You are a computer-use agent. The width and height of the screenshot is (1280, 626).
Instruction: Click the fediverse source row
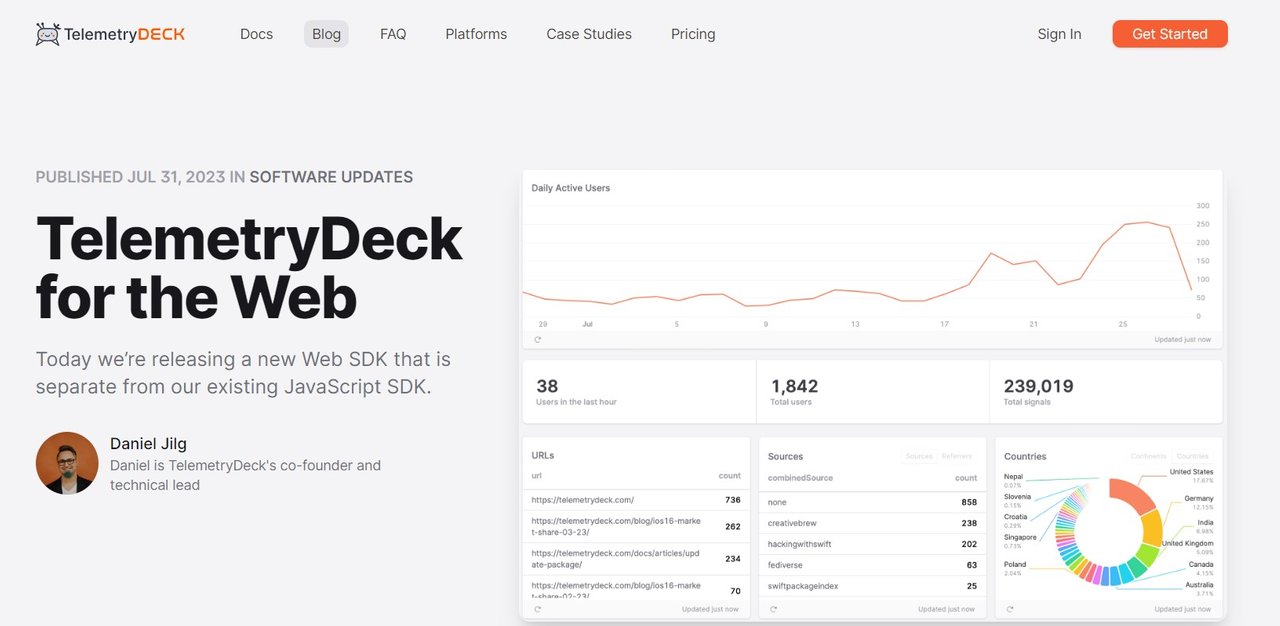pyautogui.click(x=873, y=565)
